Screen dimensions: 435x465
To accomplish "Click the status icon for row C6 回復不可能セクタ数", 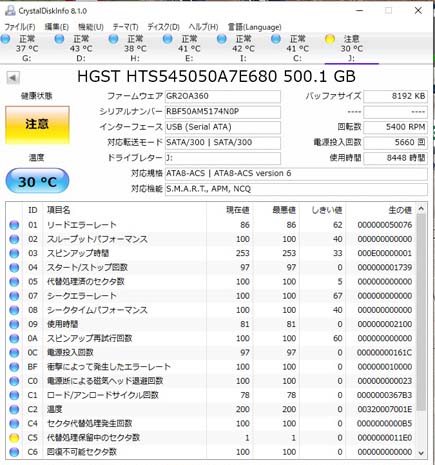I will pos(14,452).
